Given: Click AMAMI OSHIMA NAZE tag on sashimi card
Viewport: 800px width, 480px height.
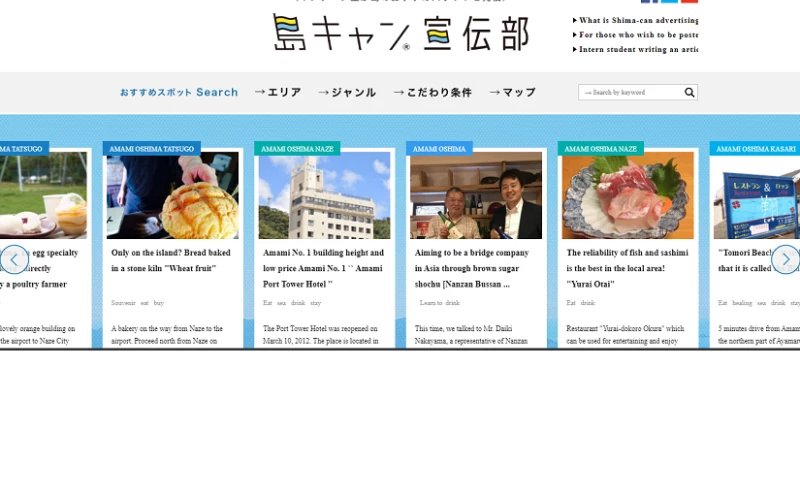Looking at the screenshot, I should (x=601, y=148).
